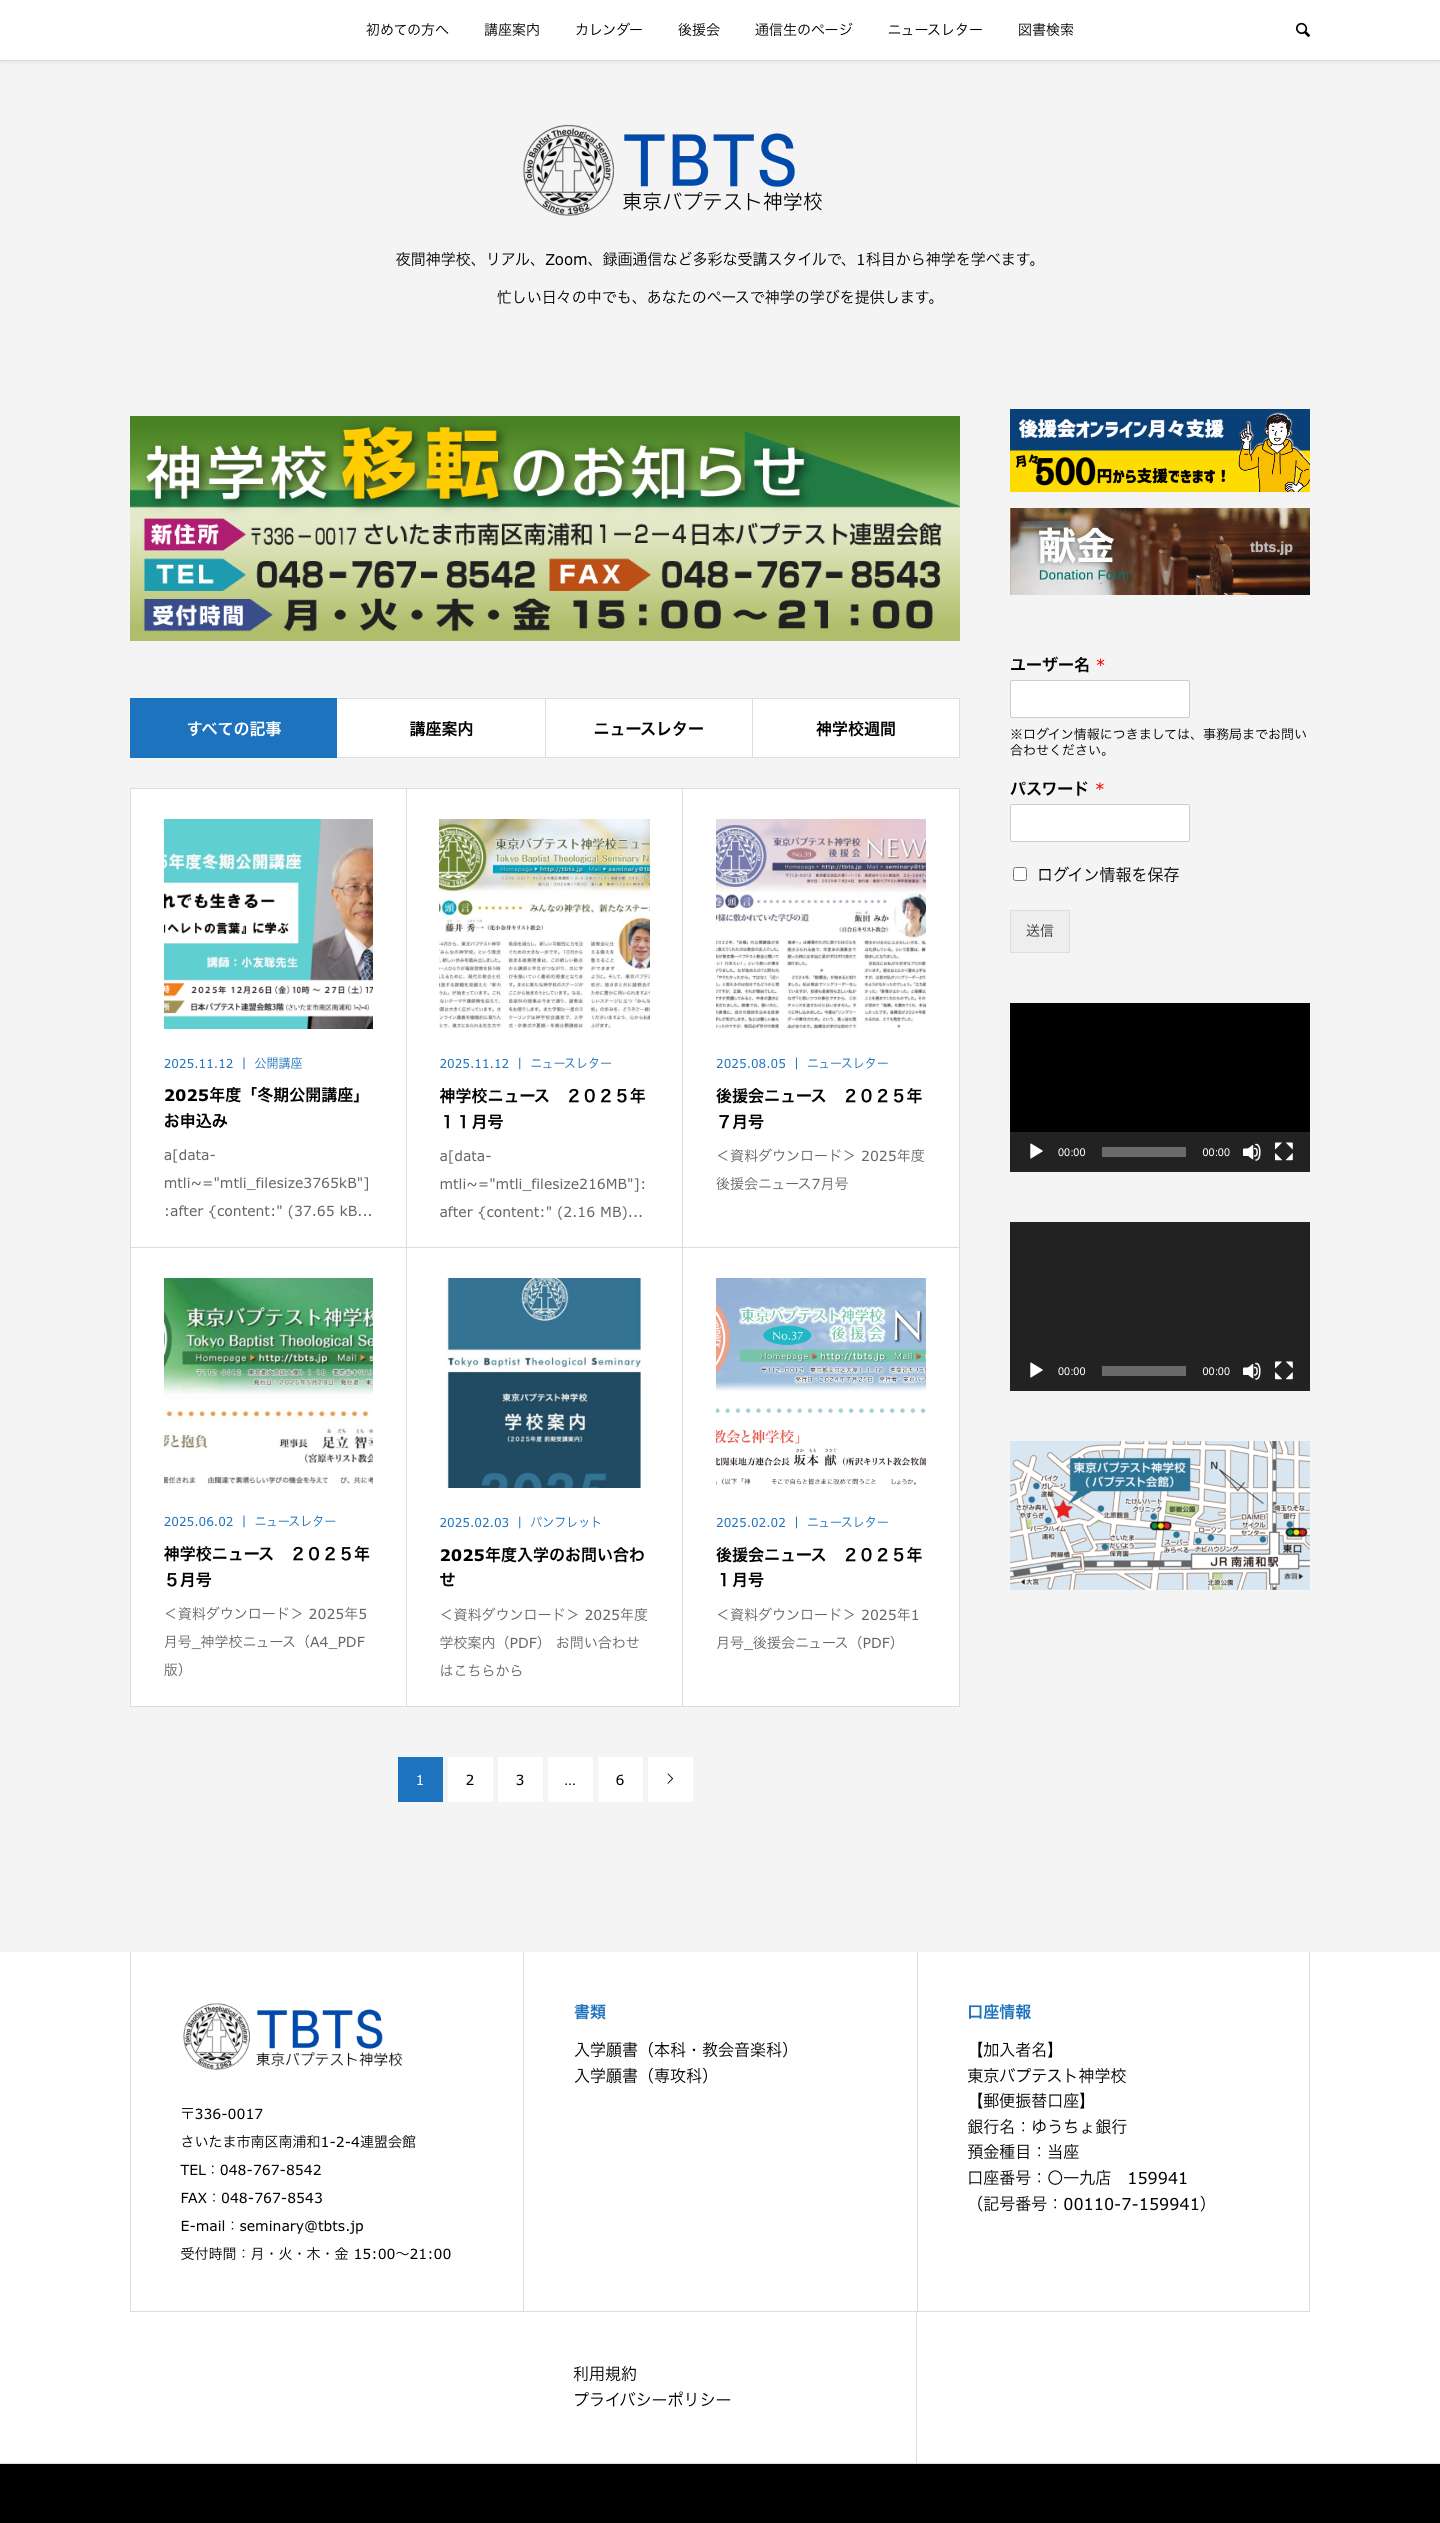Open the 後援会ニュース 1月号 thumbnail

821,1383
